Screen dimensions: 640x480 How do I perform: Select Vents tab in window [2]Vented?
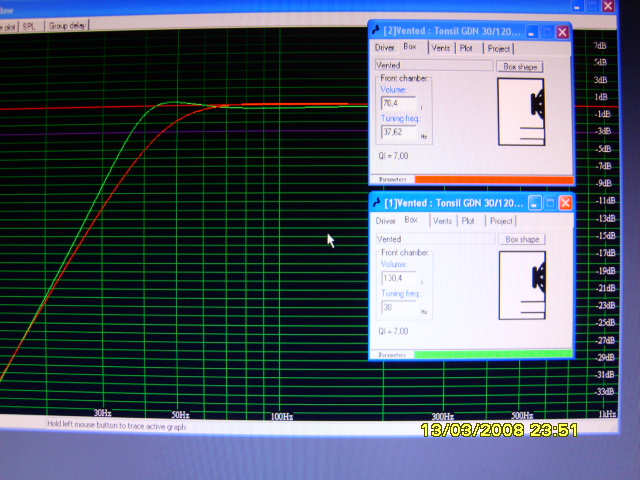pyautogui.click(x=440, y=47)
